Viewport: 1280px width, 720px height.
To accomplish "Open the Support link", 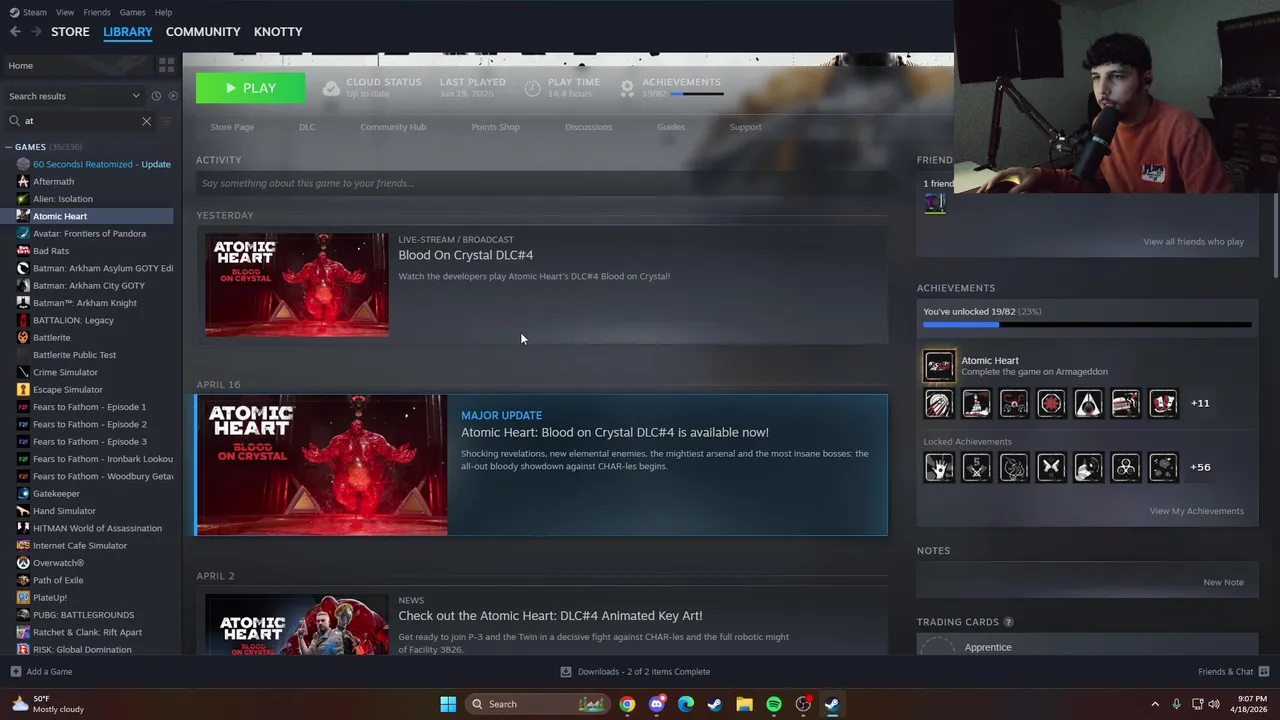I will [x=745, y=127].
